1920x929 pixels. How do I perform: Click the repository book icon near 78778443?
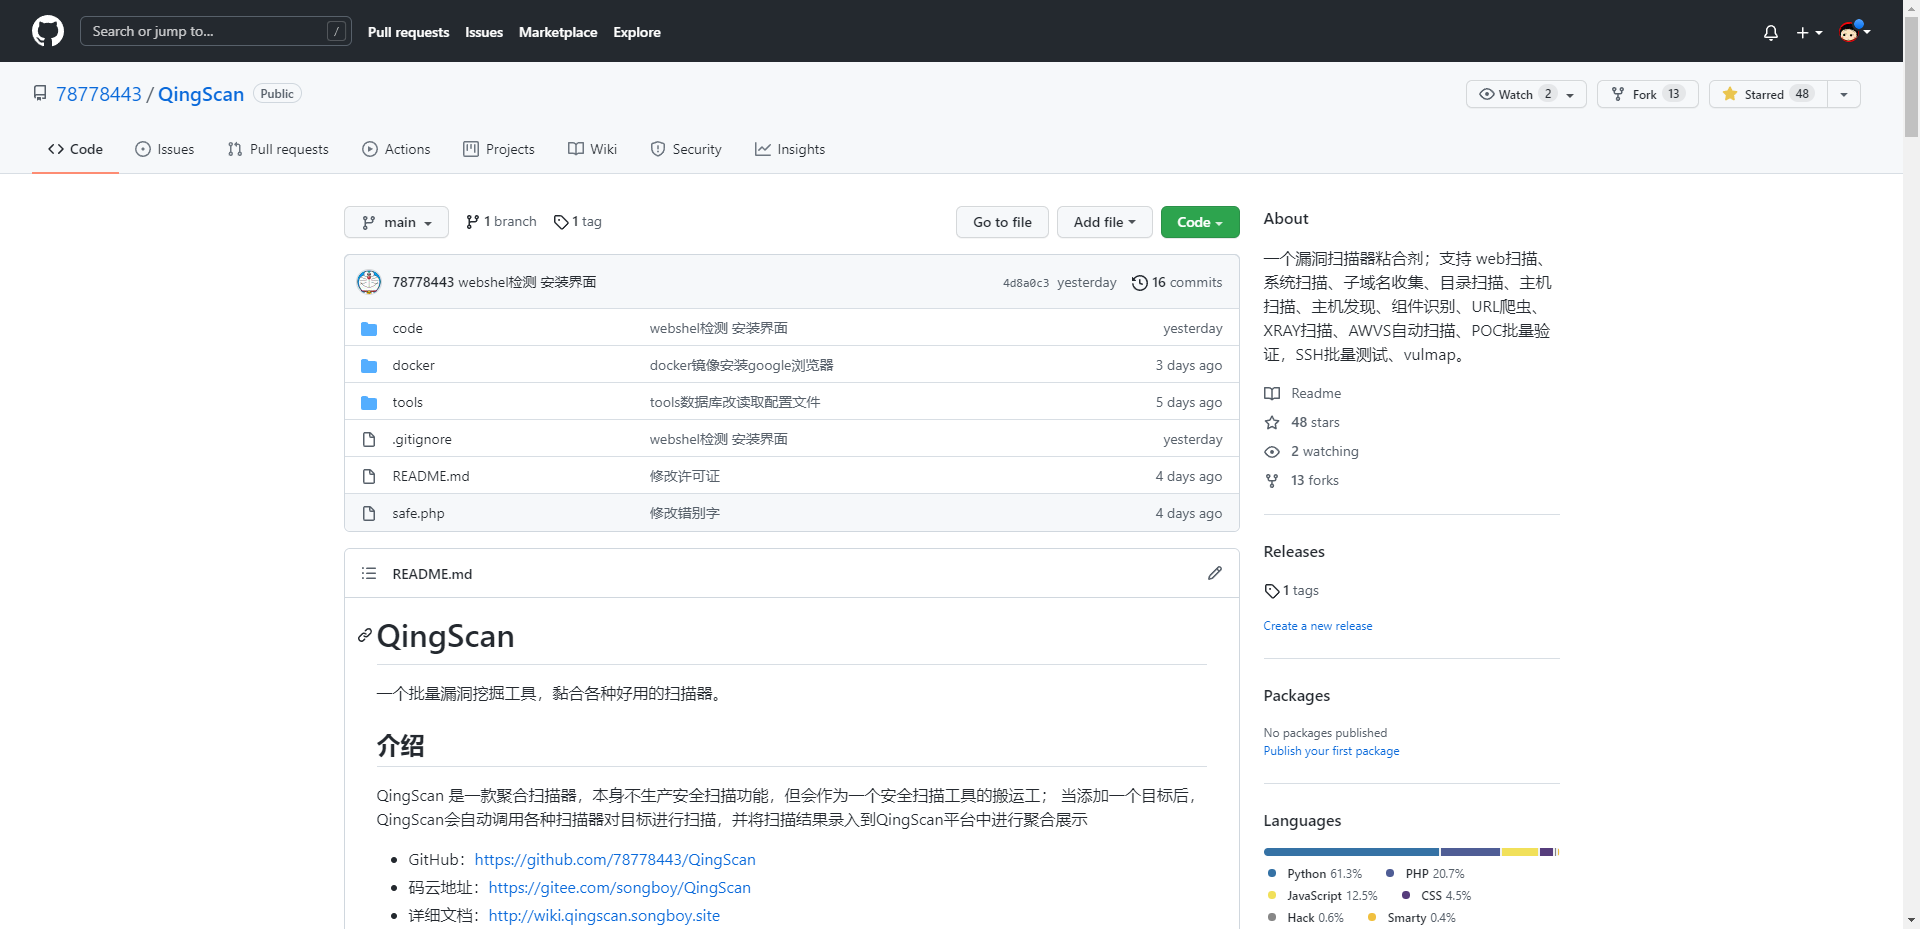click(40, 93)
